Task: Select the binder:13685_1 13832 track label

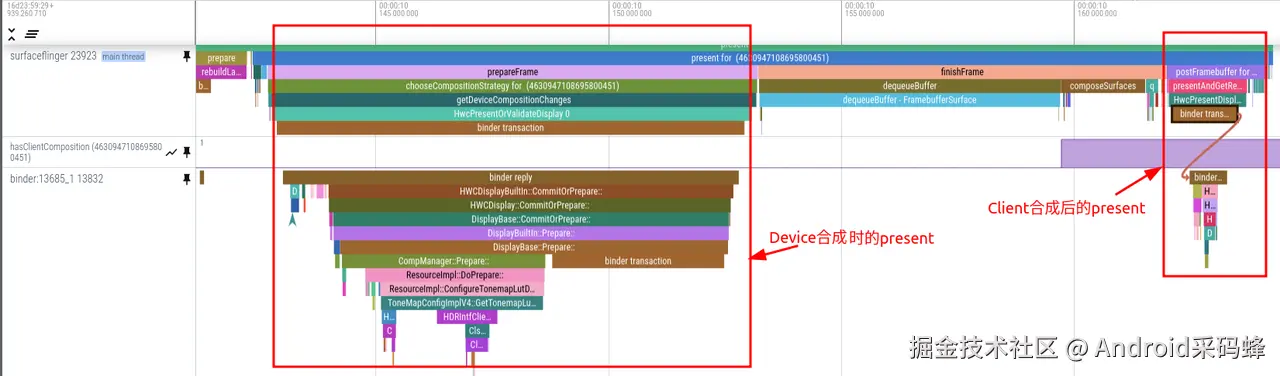Action: point(57,179)
